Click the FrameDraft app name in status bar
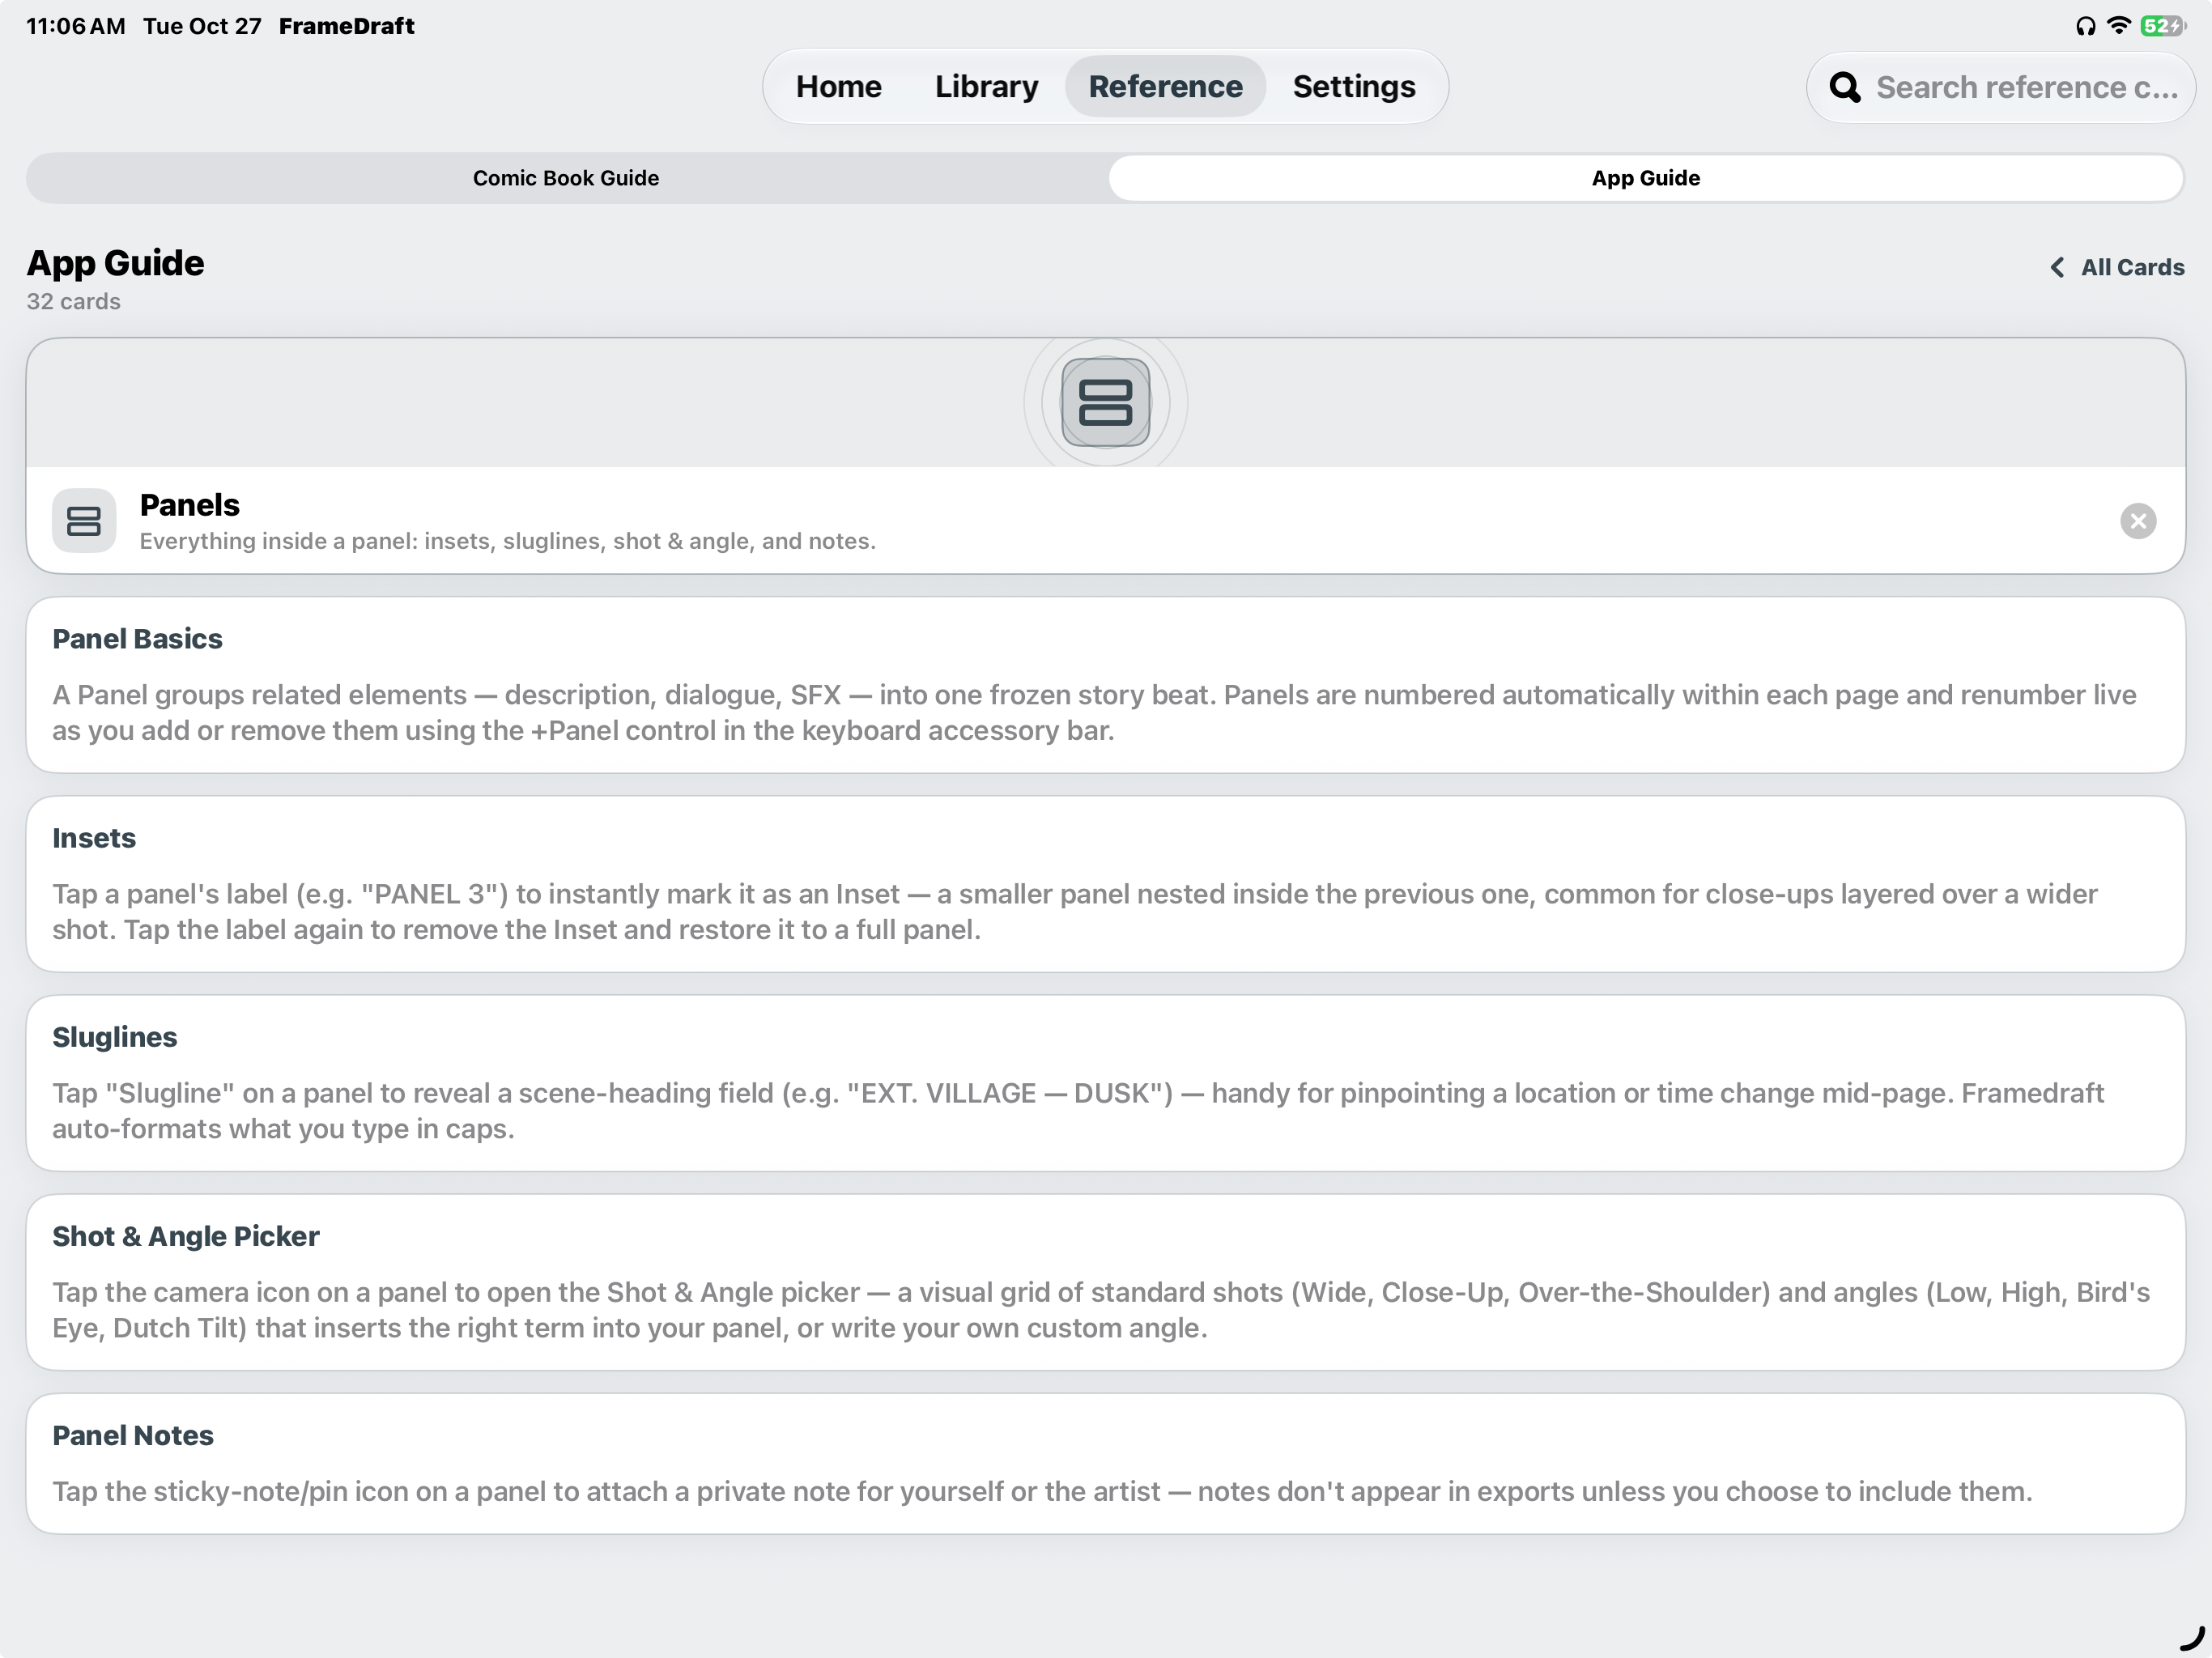Image resolution: width=2212 pixels, height=1658 pixels. click(x=346, y=26)
